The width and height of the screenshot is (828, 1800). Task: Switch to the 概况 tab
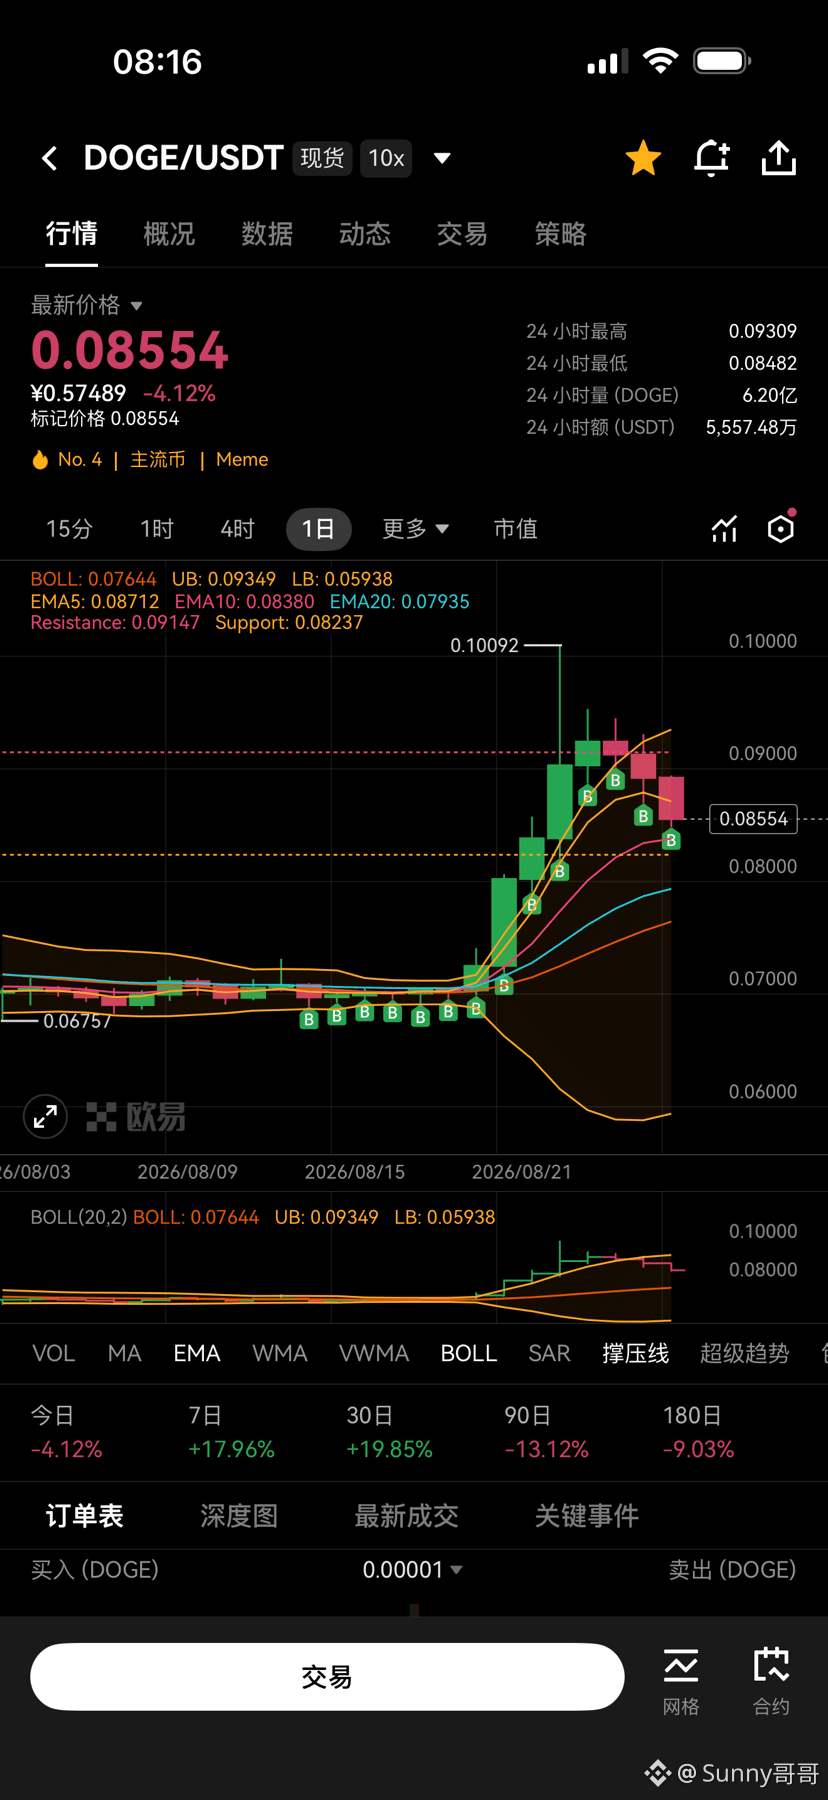(x=169, y=234)
